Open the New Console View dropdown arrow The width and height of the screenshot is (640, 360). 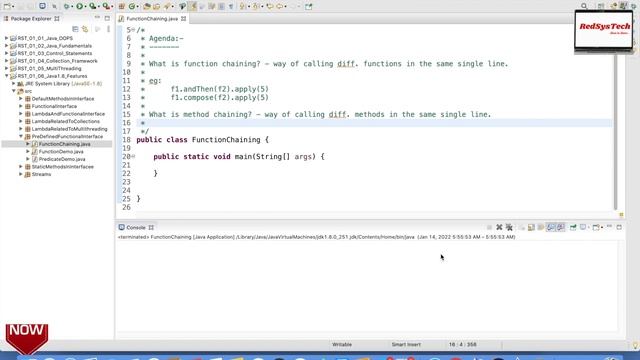602,227
